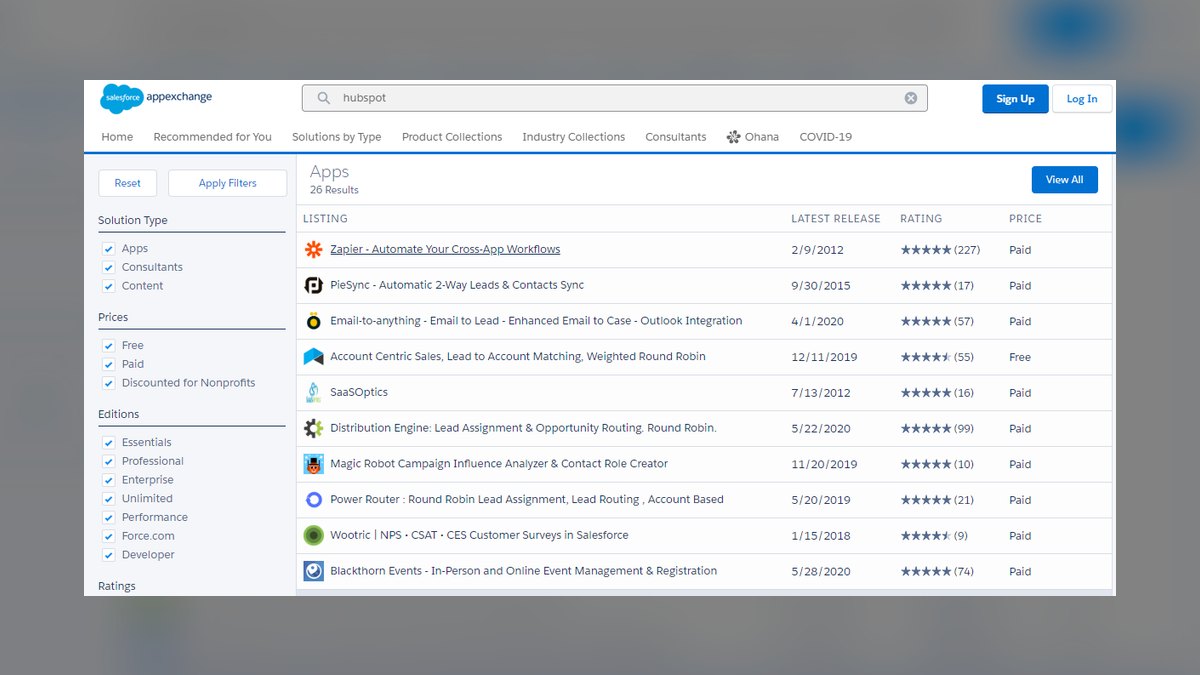Click the View All button
1200x675 pixels.
coord(1064,180)
